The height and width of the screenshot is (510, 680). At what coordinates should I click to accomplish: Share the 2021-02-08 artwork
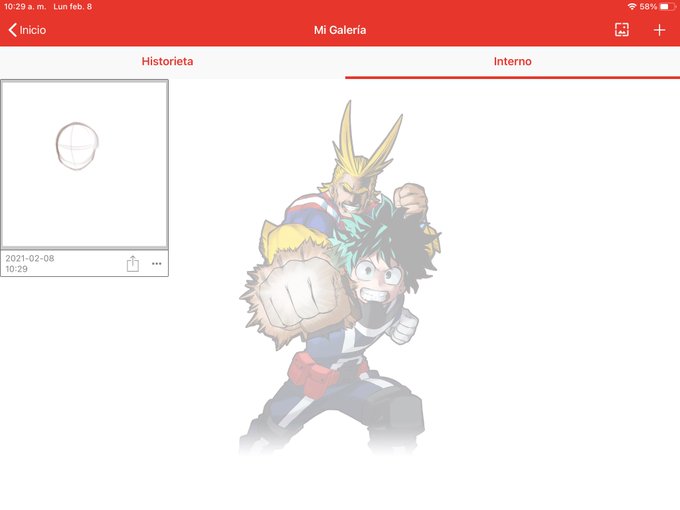[133, 264]
